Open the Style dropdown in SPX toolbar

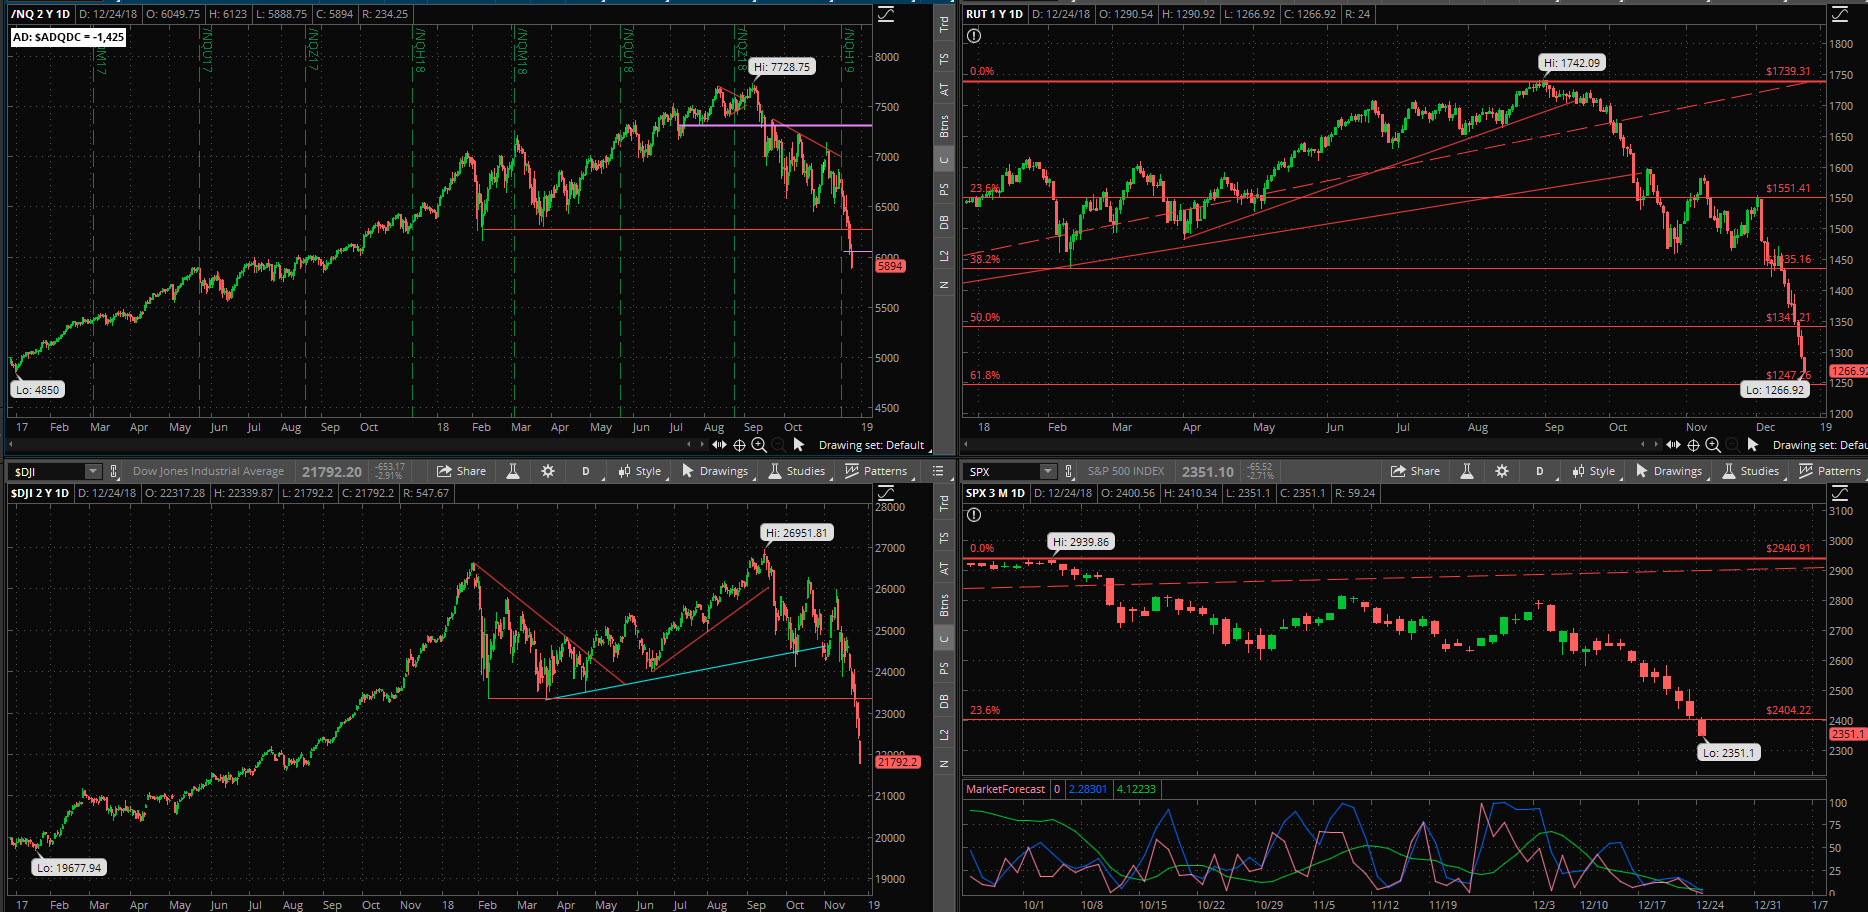[x=1595, y=471]
